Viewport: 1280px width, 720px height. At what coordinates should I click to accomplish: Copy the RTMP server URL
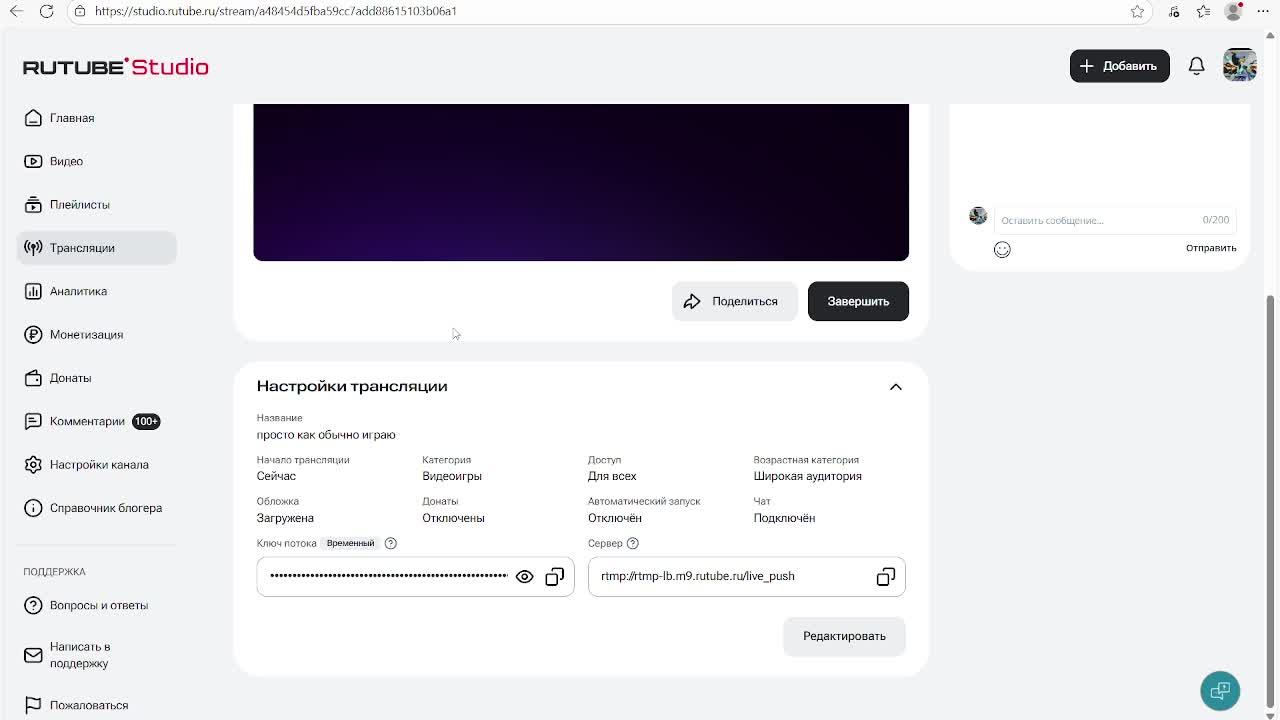[885, 577]
